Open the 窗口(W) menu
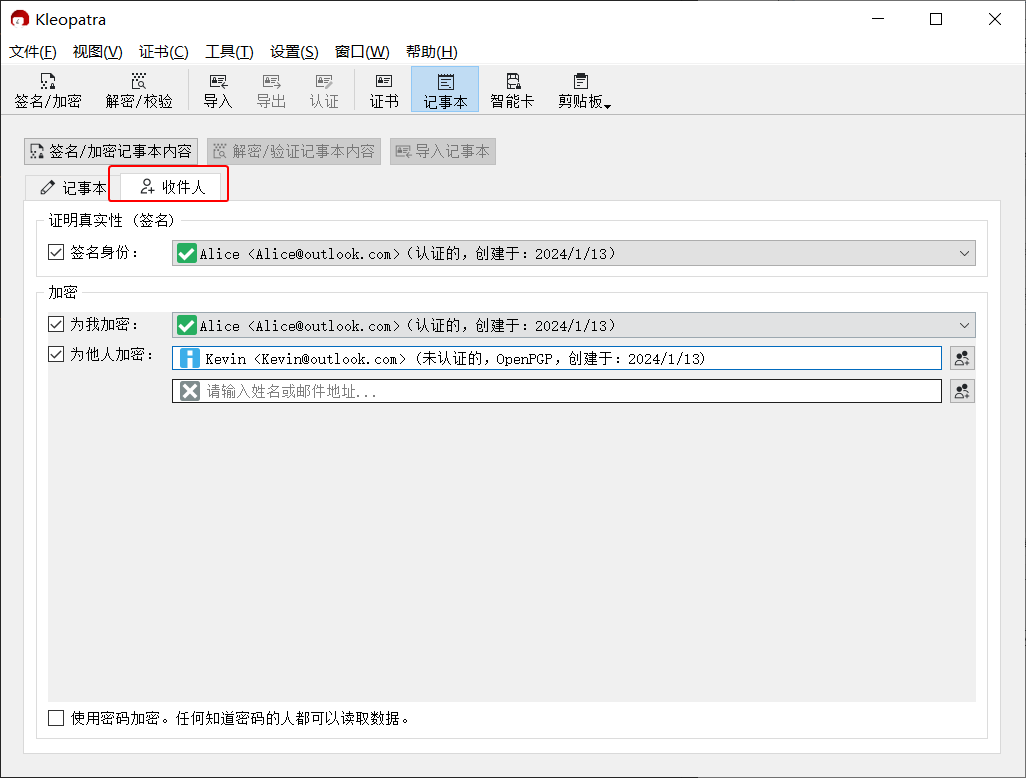Image resolution: width=1026 pixels, height=778 pixels. [362, 52]
